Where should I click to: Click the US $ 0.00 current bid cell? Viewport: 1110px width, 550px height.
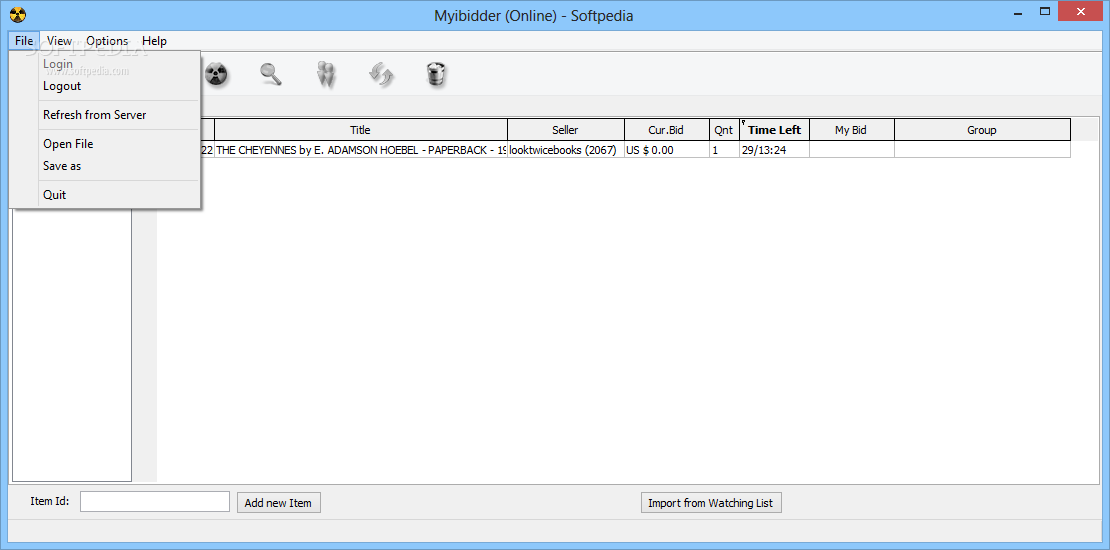(667, 149)
